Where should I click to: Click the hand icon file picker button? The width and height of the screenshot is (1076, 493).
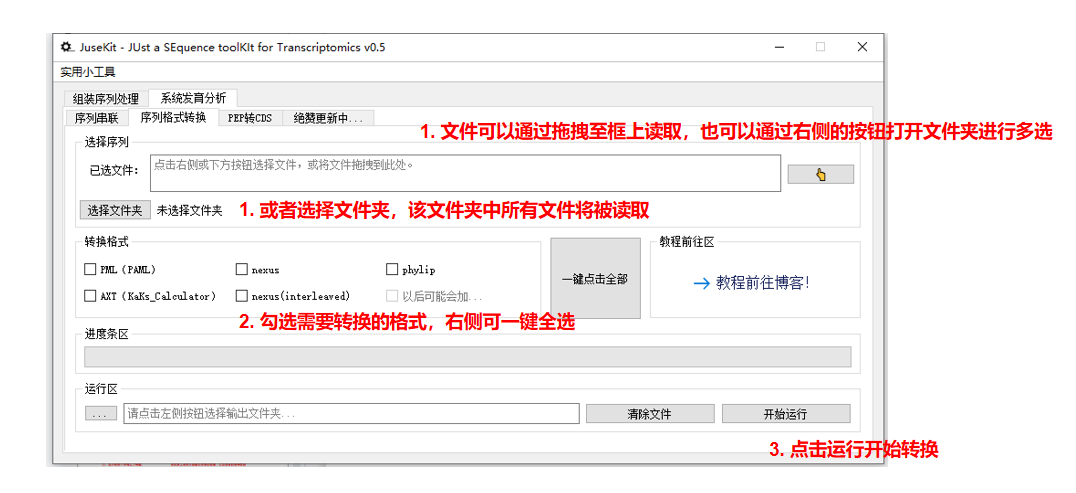(x=820, y=175)
